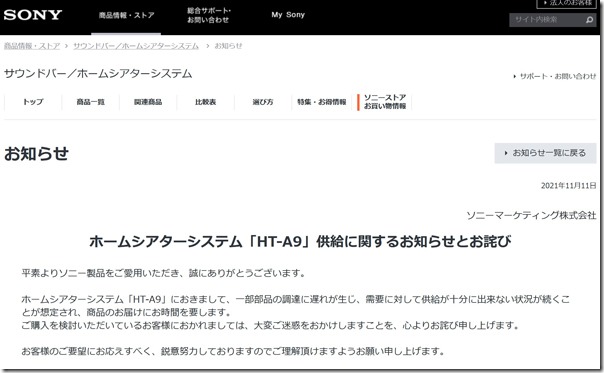The height and width of the screenshot is (373, 604).
Task: Select the 比較表 tab
Action: click(205, 102)
